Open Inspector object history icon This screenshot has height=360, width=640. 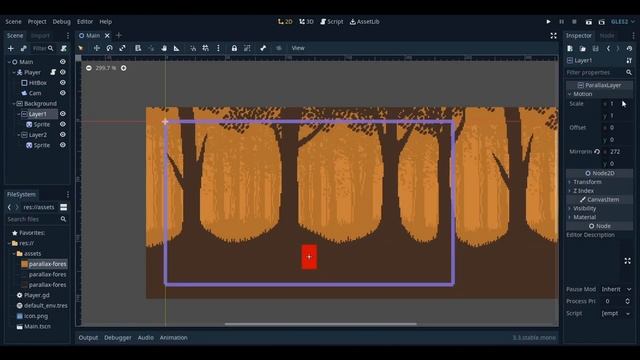point(629,49)
